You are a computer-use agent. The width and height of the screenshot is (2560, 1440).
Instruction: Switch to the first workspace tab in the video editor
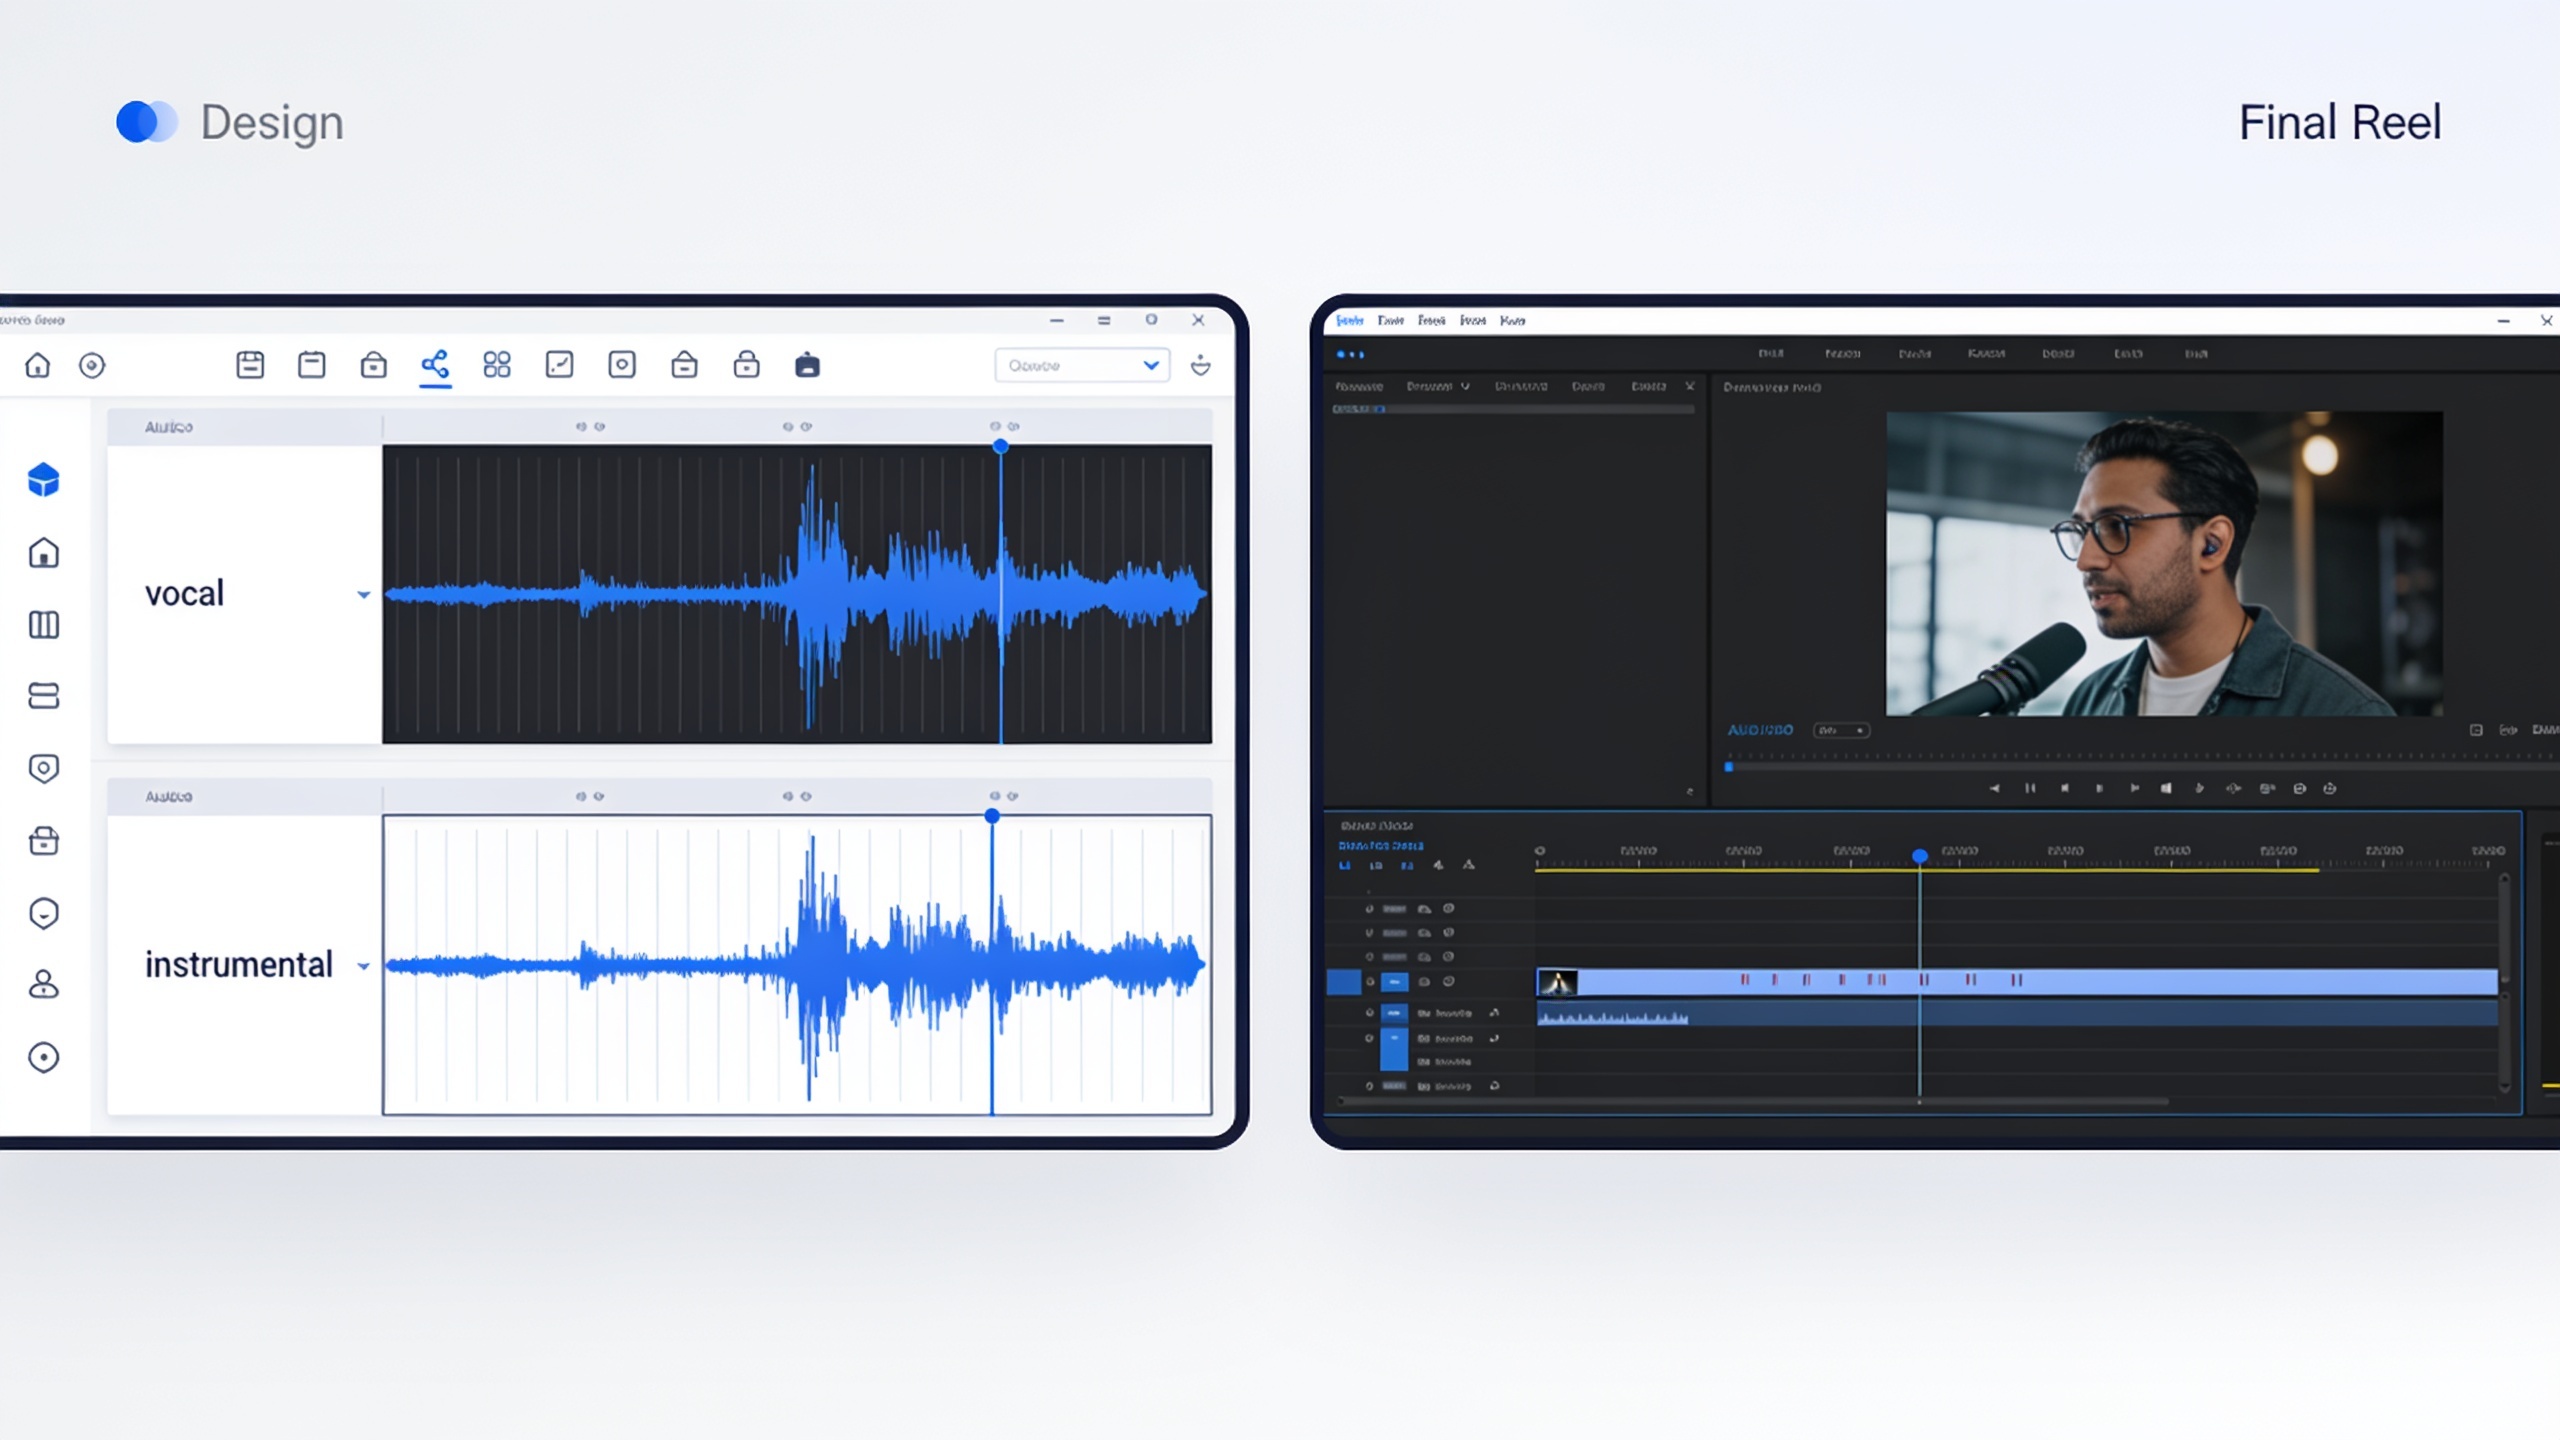click(1771, 354)
